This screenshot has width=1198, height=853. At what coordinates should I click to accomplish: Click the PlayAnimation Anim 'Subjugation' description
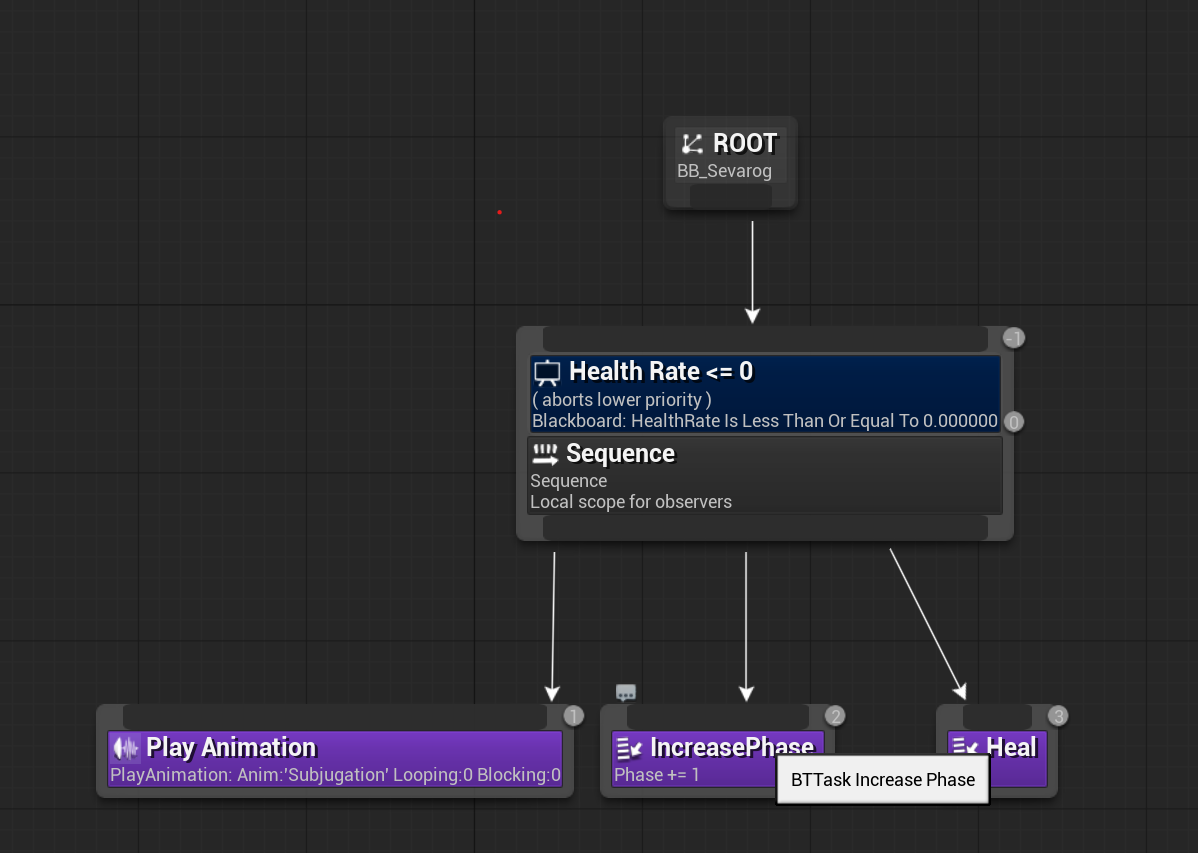pyautogui.click(x=335, y=775)
